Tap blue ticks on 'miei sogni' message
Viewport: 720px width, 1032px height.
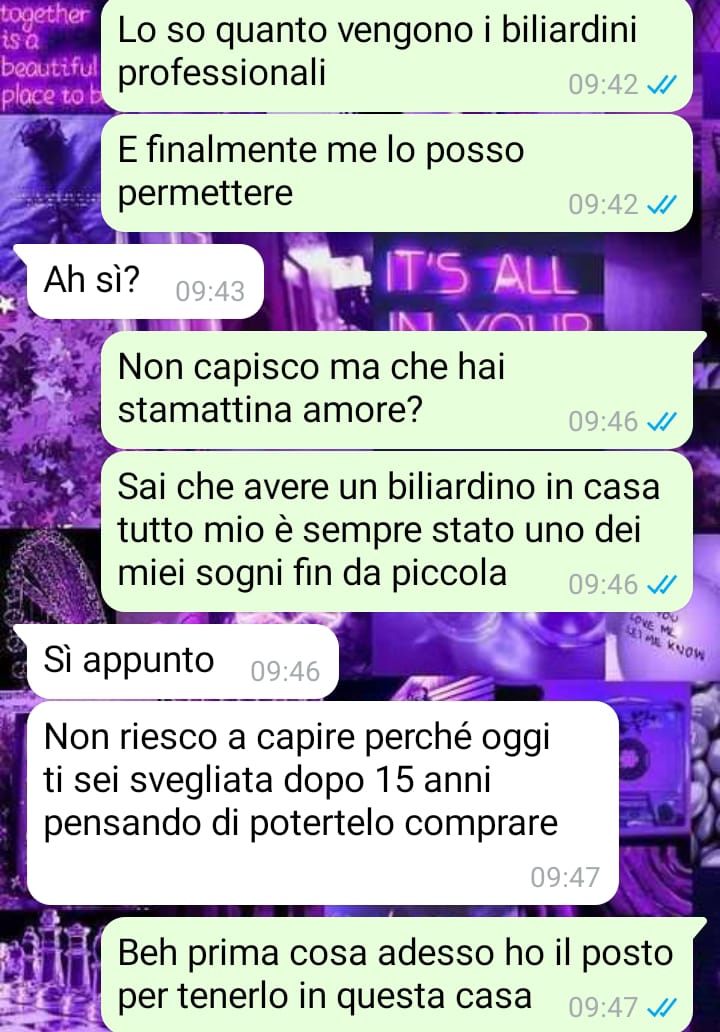(661, 584)
